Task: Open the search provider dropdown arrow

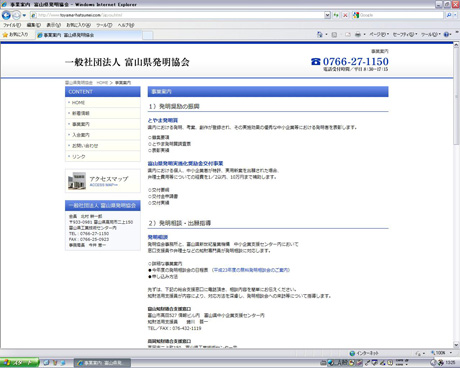Action: (455, 15)
